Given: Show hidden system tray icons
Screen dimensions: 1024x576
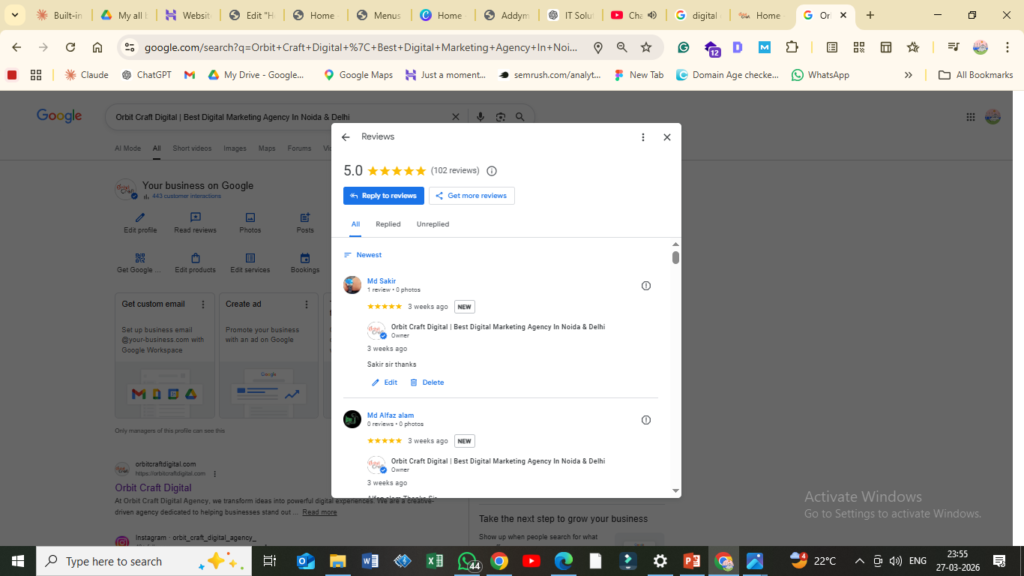Looking at the screenshot, I should click(859, 561).
